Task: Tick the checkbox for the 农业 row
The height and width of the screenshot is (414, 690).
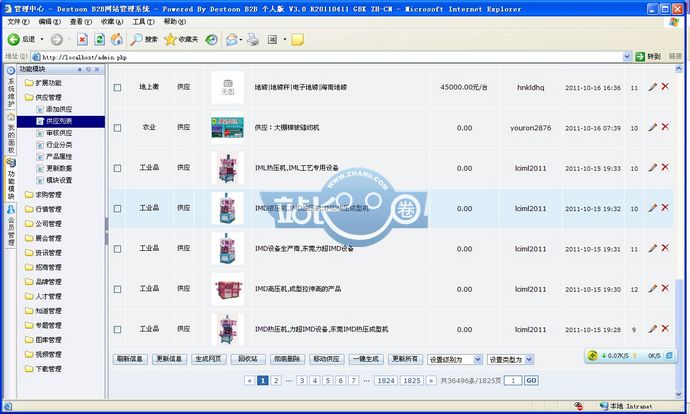Action: [x=117, y=128]
